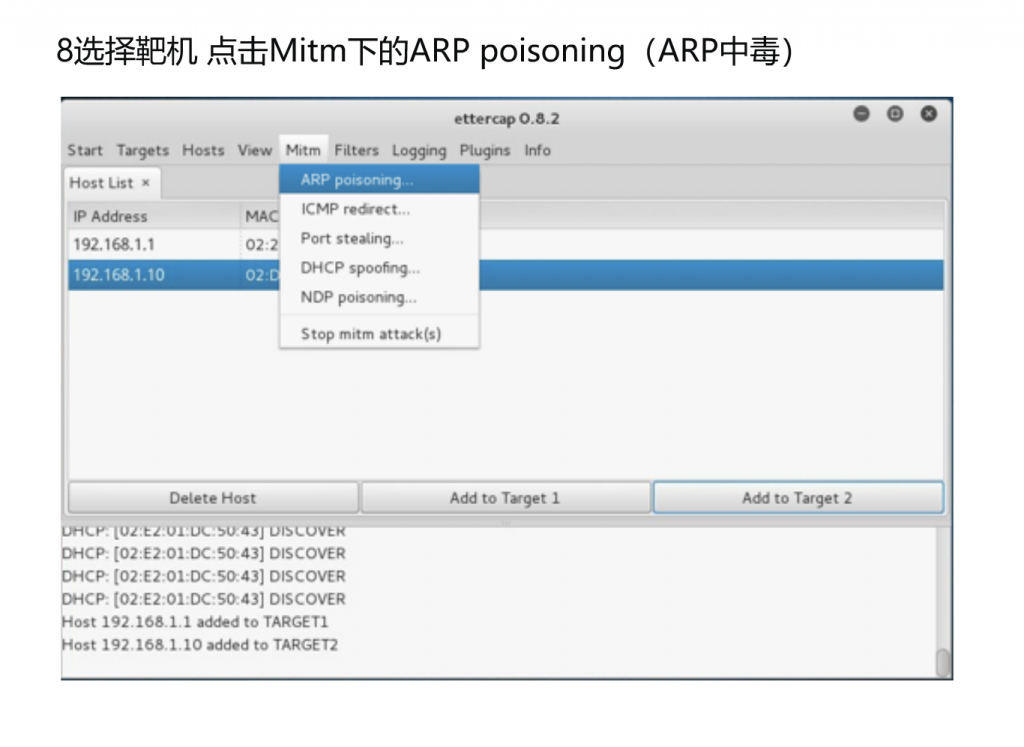Open the Logging menu
The width and height of the screenshot is (1024, 747).
click(x=419, y=151)
